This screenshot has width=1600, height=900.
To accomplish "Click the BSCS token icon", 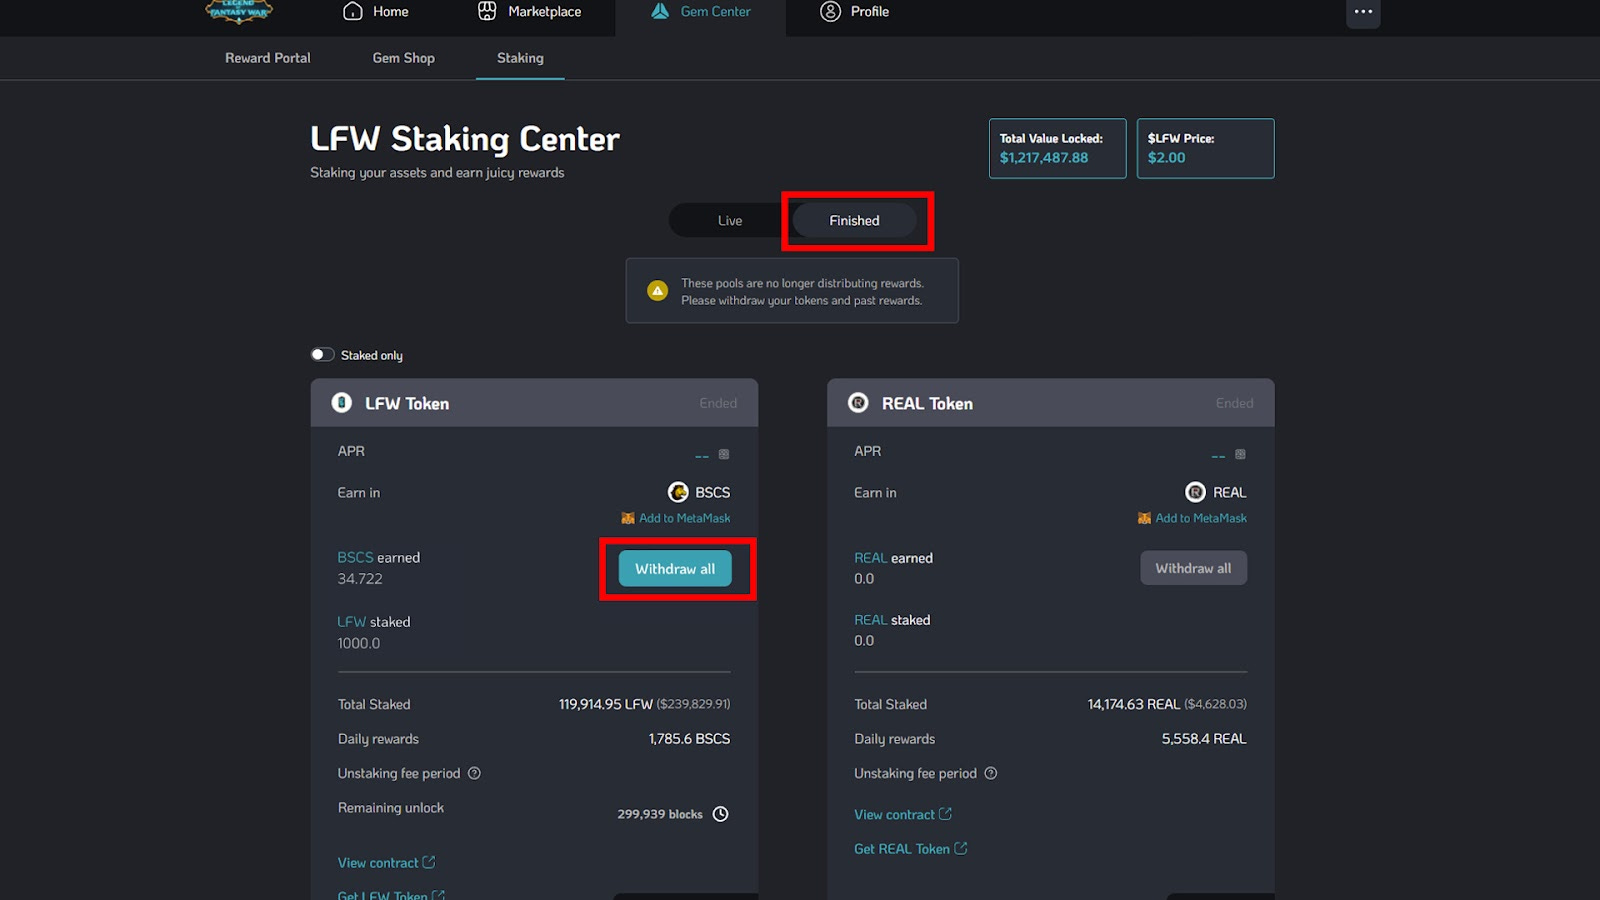I will [x=678, y=492].
